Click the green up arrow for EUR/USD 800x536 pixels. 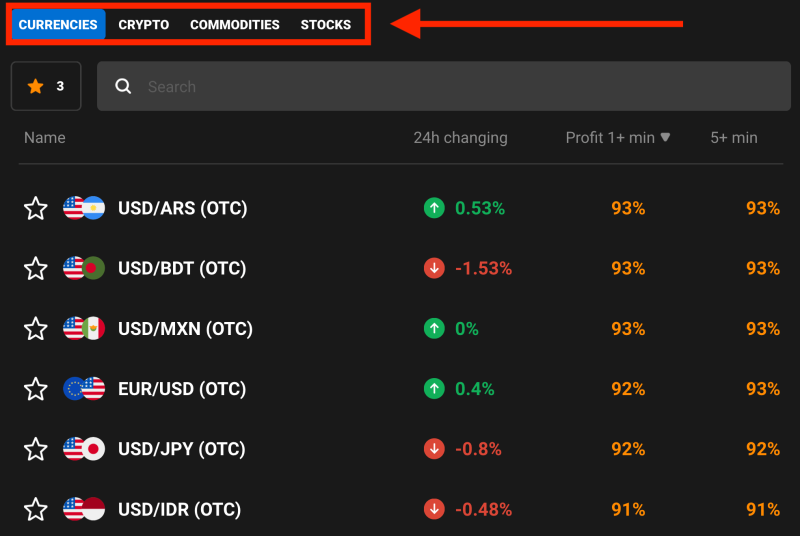[x=434, y=389]
